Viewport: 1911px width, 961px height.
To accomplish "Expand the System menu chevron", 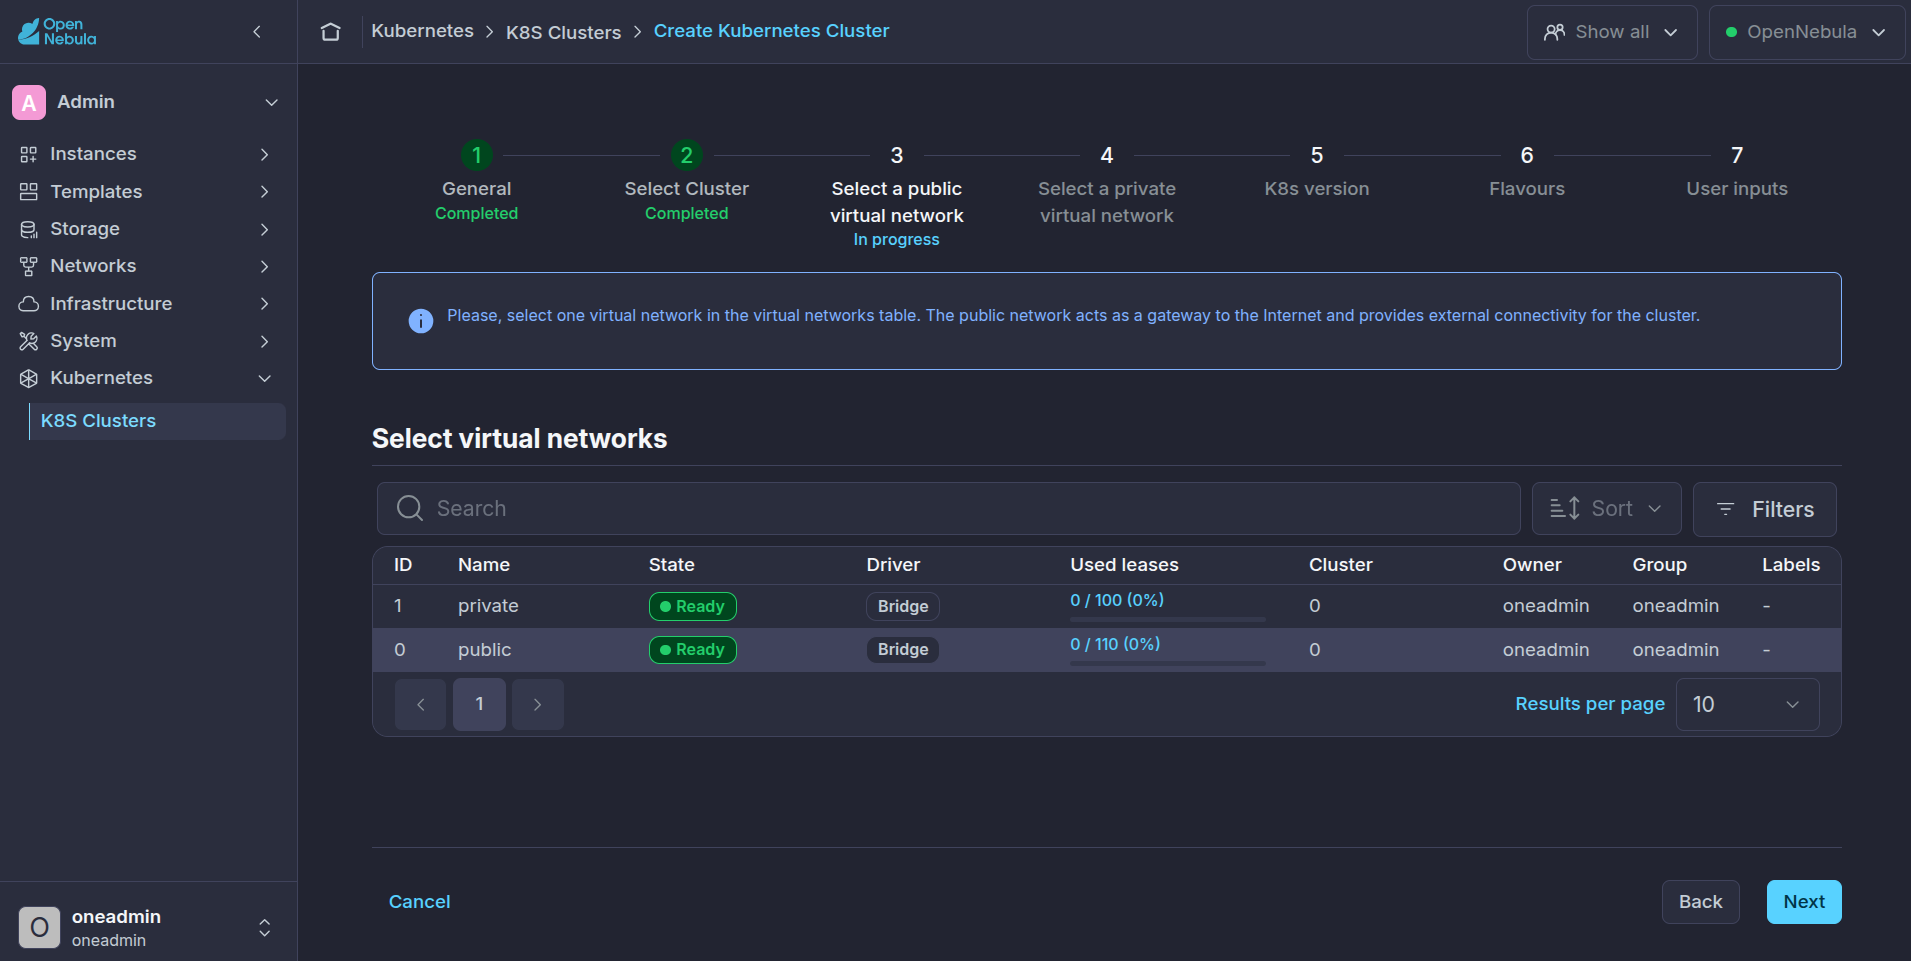I will click(264, 341).
